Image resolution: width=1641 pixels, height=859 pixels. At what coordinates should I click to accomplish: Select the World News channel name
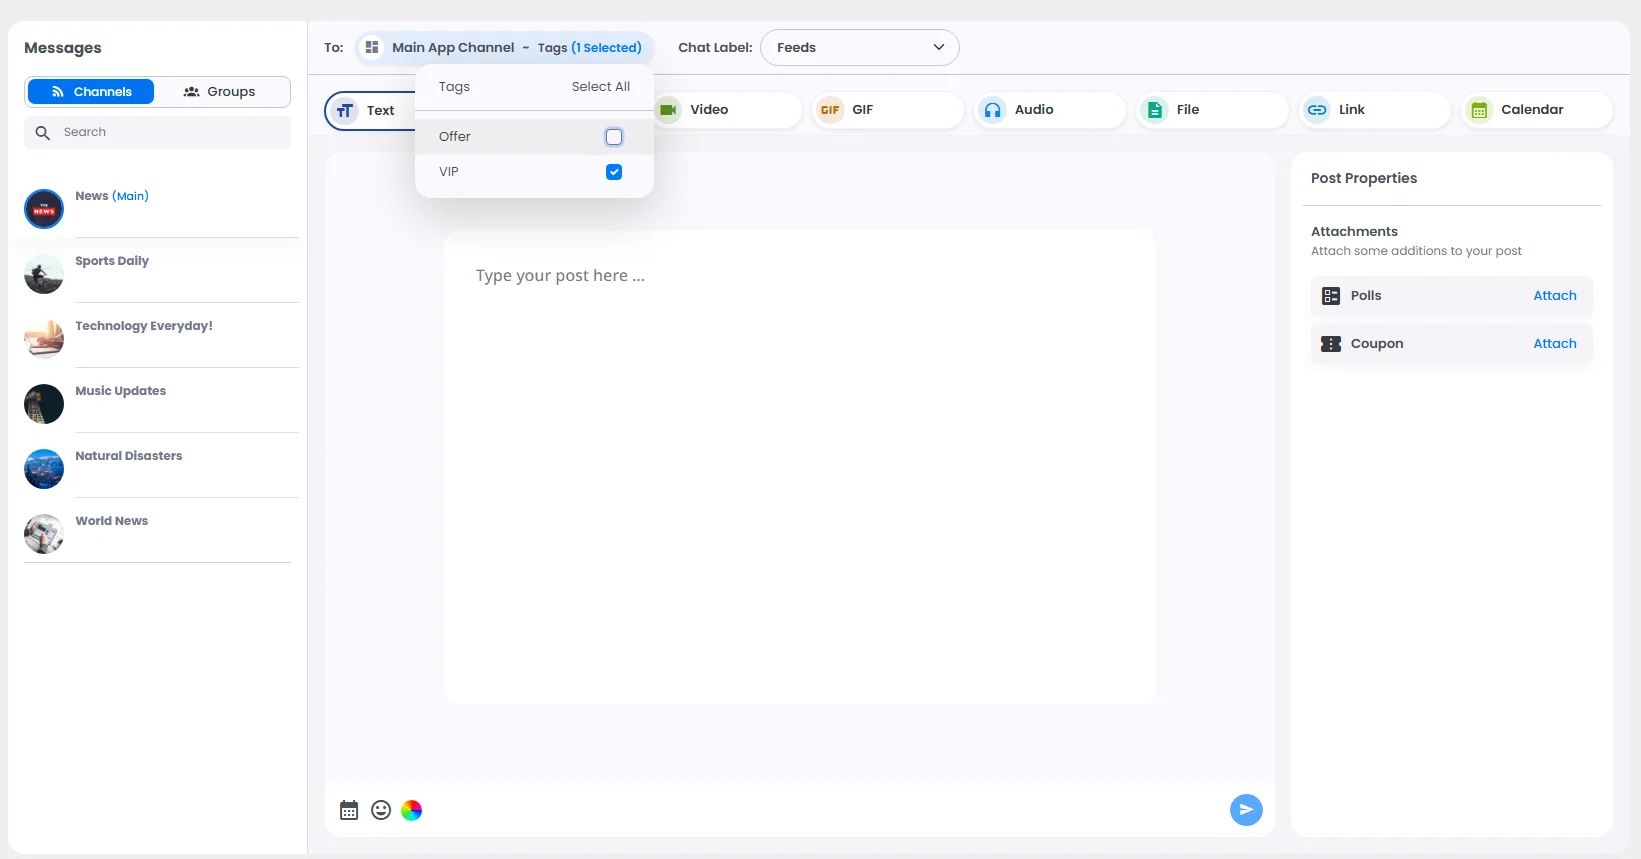(x=112, y=521)
